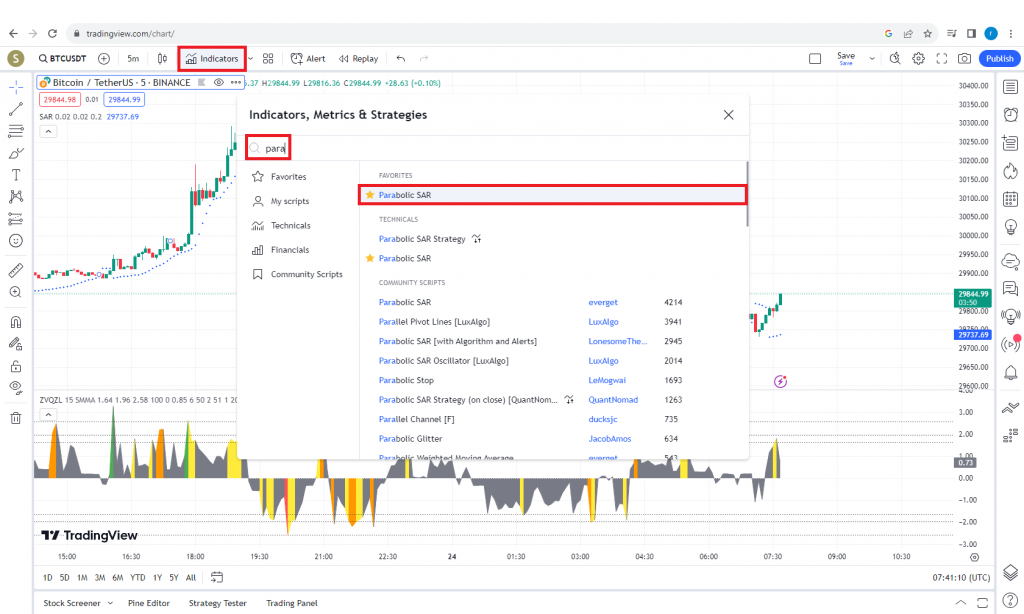Select the zoom in tool
Viewport: 1024px width, 614px height.
pyautogui.click(x=16, y=292)
